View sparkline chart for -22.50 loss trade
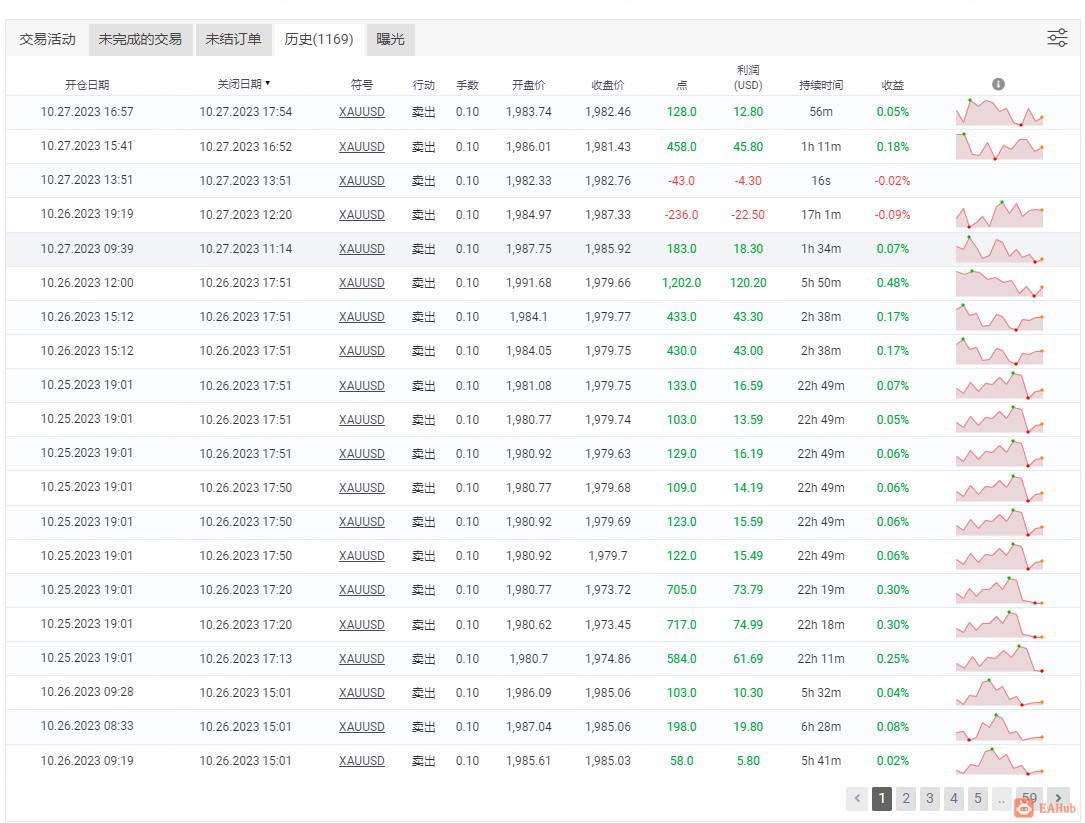The width and height of the screenshot is (1085, 823). coord(999,215)
